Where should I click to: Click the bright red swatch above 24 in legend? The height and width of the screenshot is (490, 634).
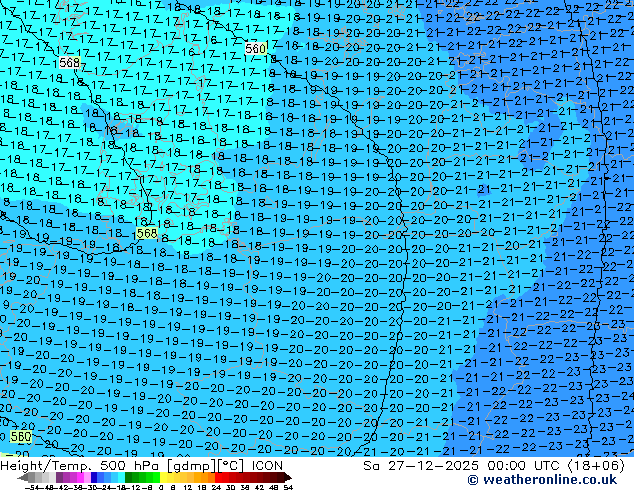point(218,477)
